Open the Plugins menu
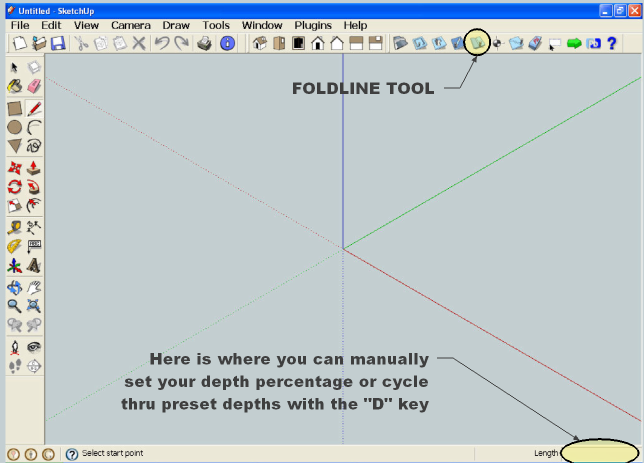This screenshot has width=644, height=463. pyautogui.click(x=313, y=24)
